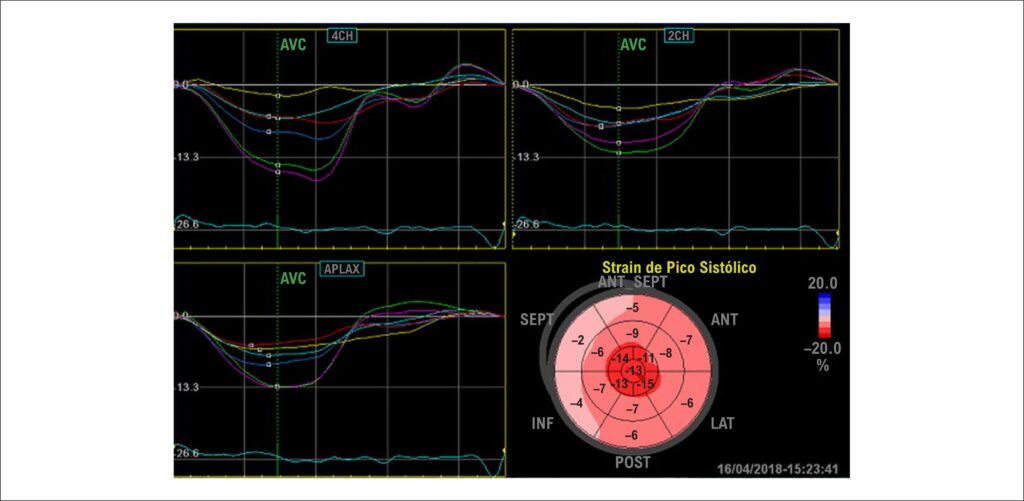
Task: Click the −13.3 axis label in the 2CH panel
Action: click(526, 157)
